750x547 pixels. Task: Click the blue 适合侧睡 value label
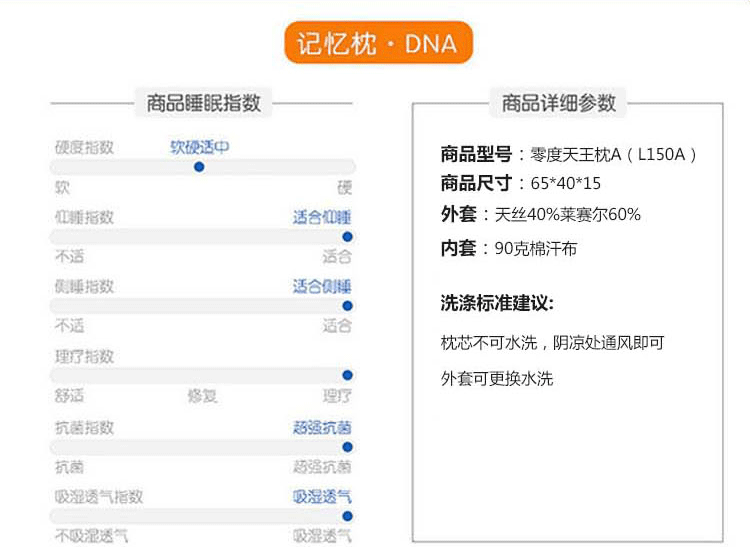(x=322, y=287)
